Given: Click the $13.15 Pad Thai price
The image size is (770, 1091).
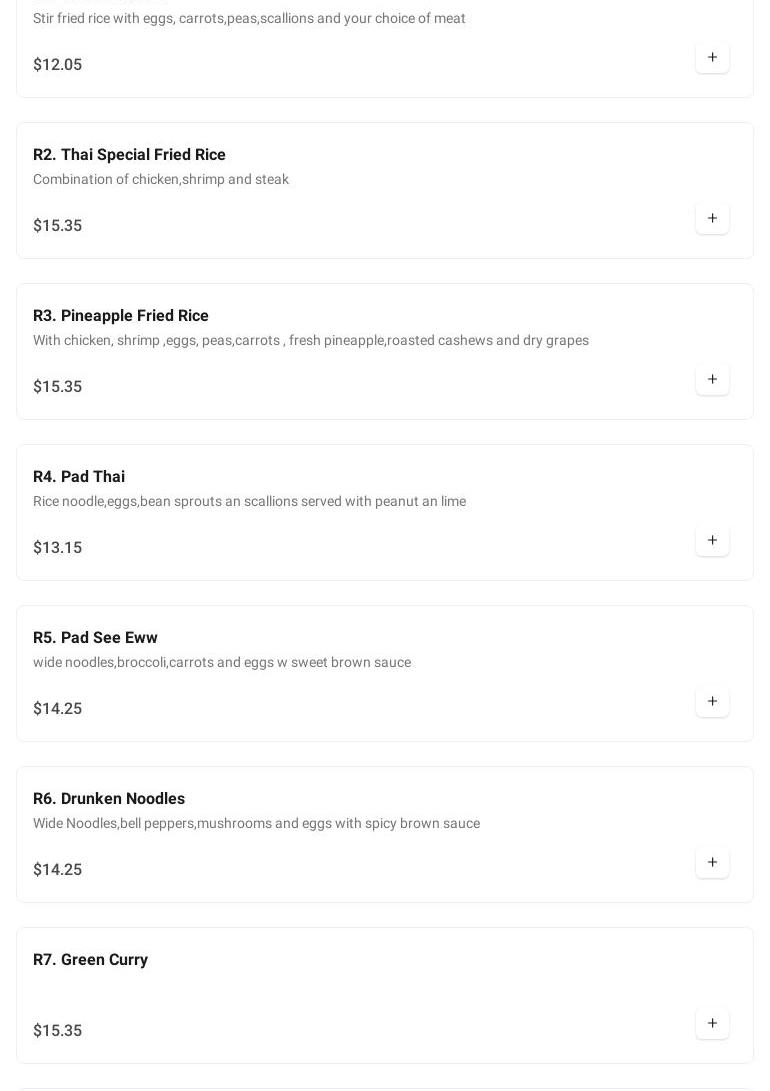Looking at the screenshot, I should click(58, 548).
